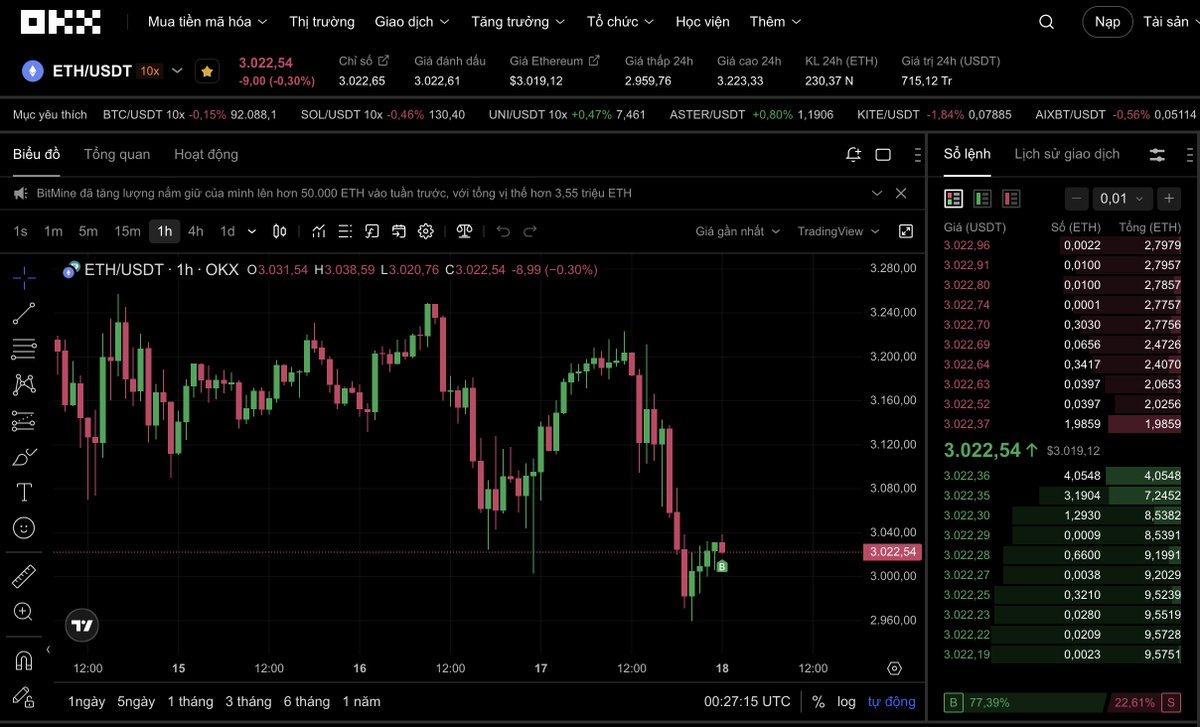Expand more timeframe options chevron
This screenshot has width=1200, height=727.
click(251, 231)
